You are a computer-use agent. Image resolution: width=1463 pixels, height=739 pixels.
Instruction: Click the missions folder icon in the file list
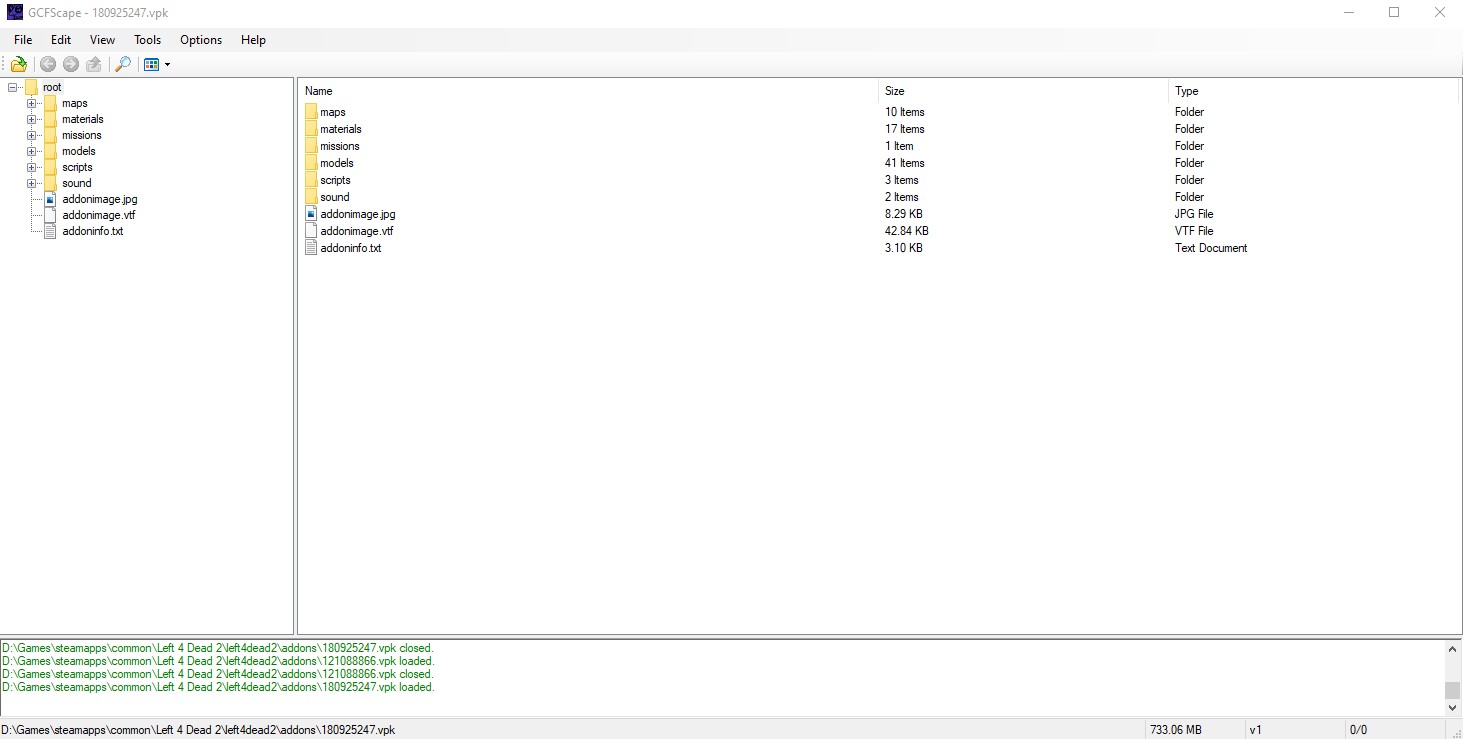tap(311, 146)
